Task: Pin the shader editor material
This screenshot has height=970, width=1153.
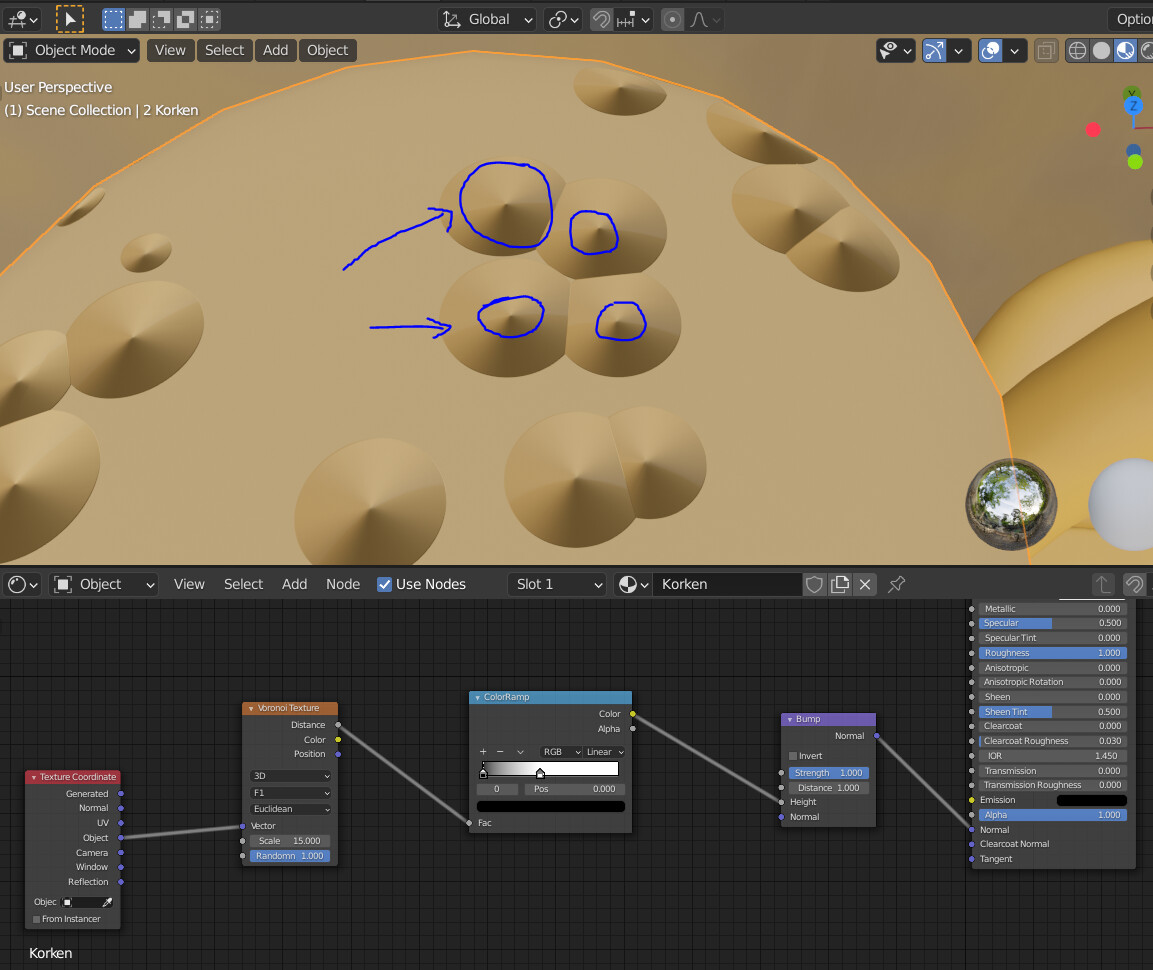Action: [896, 584]
